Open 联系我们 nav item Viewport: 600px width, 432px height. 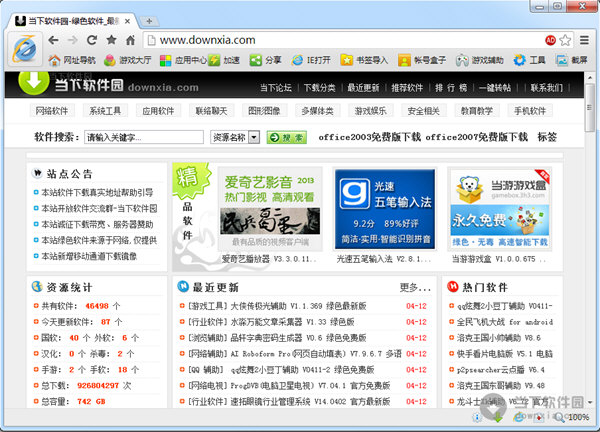click(546, 88)
